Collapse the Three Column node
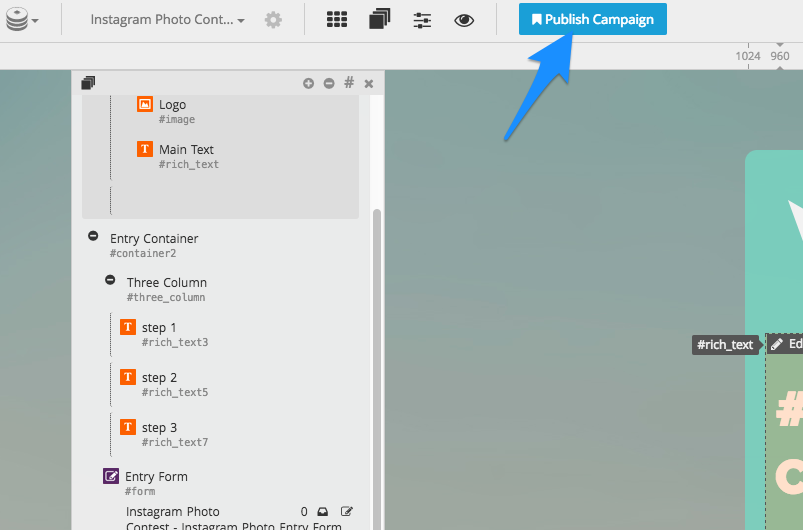The width and height of the screenshot is (803, 530). point(110,281)
